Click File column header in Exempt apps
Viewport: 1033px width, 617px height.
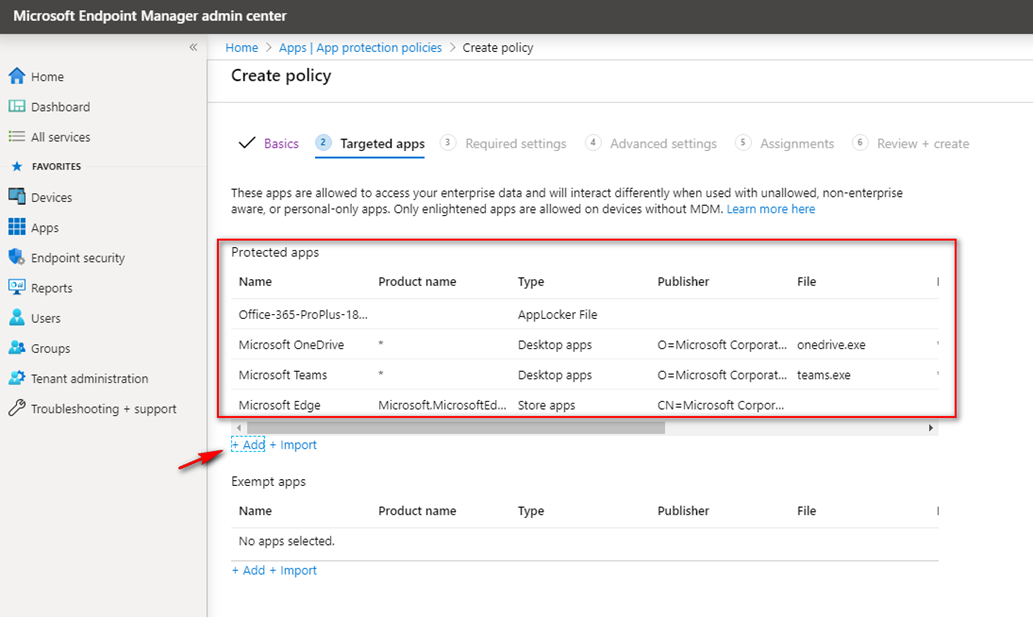tap(806, 511)
